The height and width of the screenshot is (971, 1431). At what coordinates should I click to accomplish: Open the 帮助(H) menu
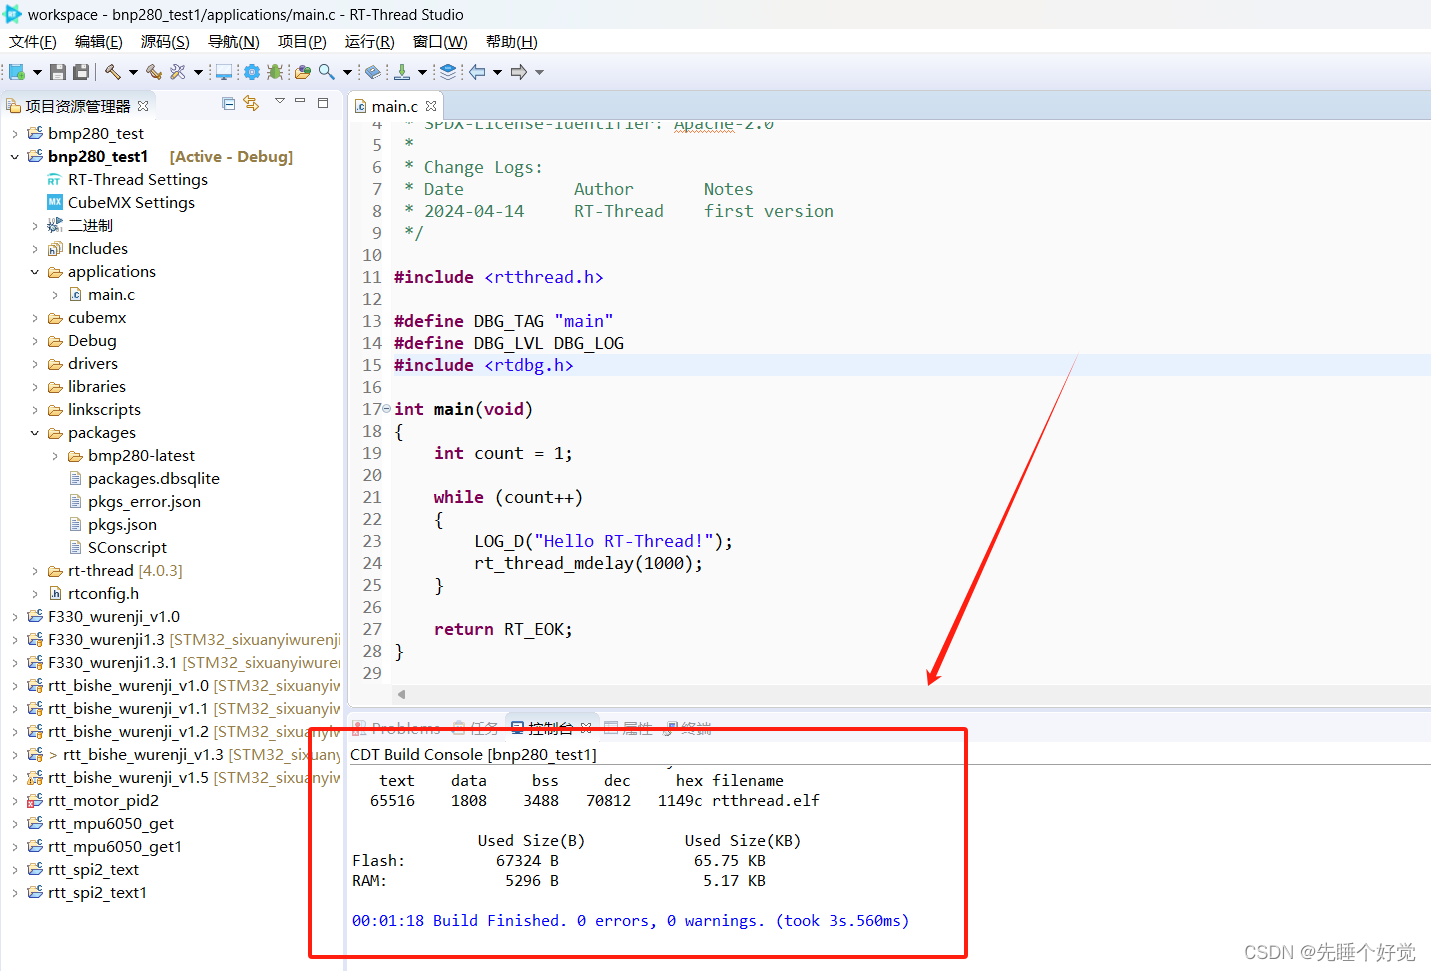coord(512,41)
